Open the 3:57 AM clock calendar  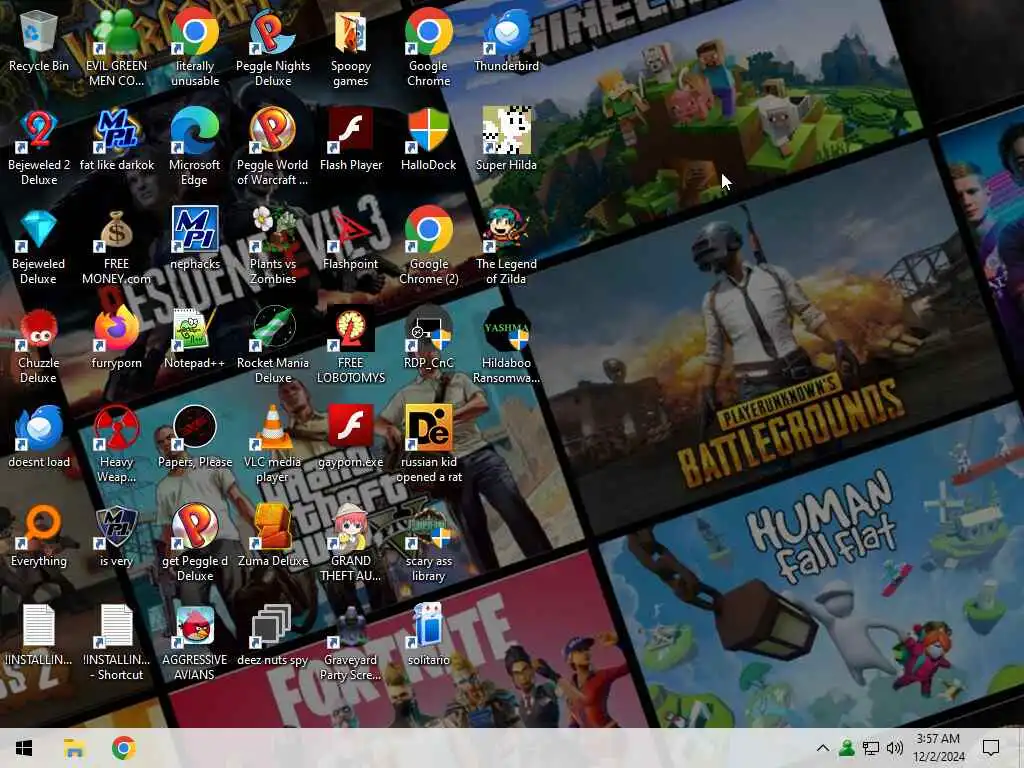[x=938, y=748]
